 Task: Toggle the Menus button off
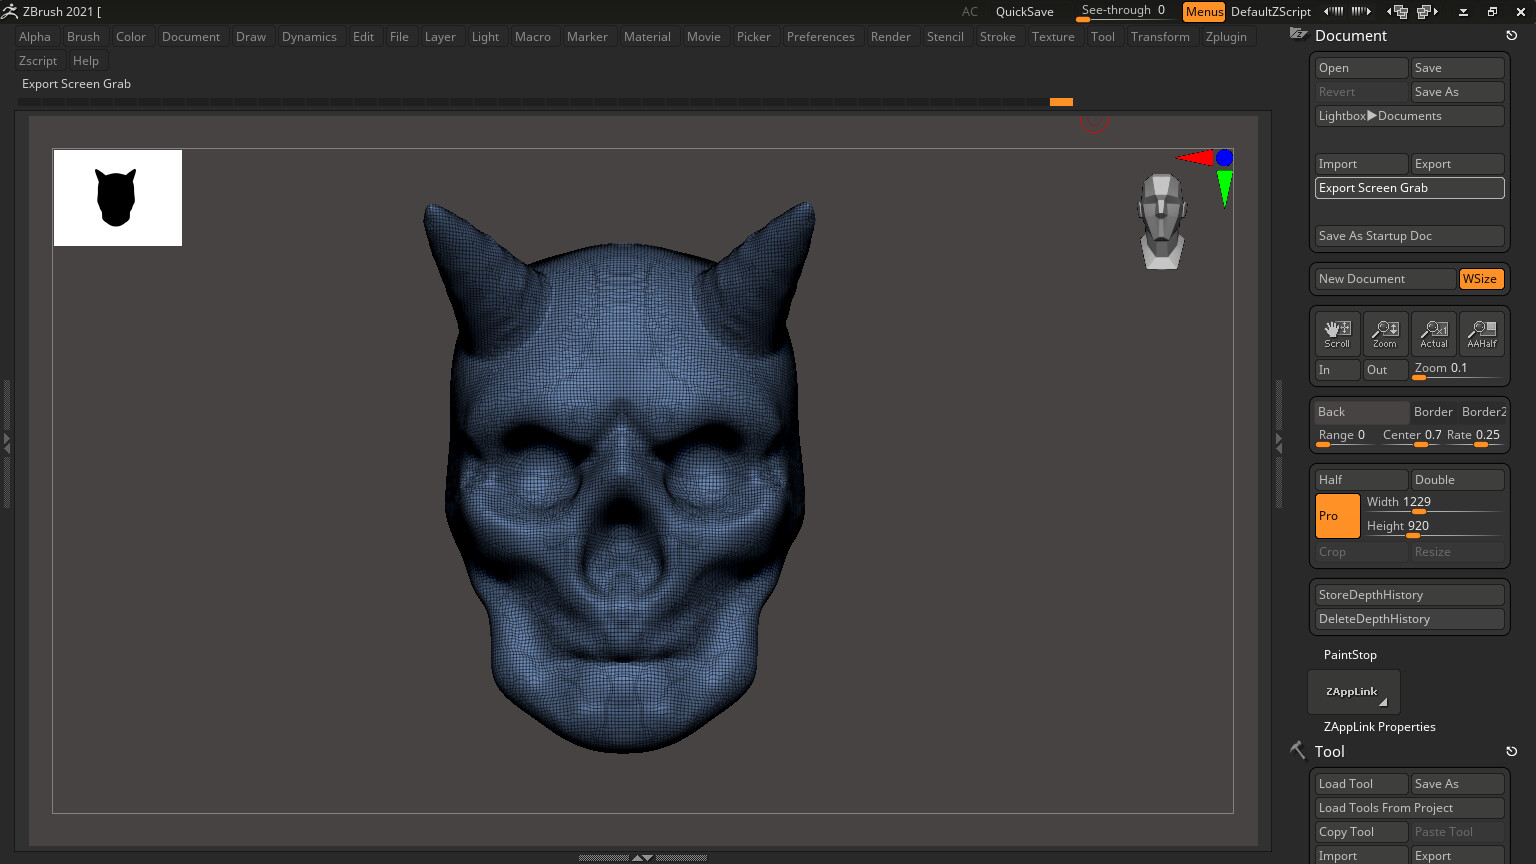pos(1203,12)
